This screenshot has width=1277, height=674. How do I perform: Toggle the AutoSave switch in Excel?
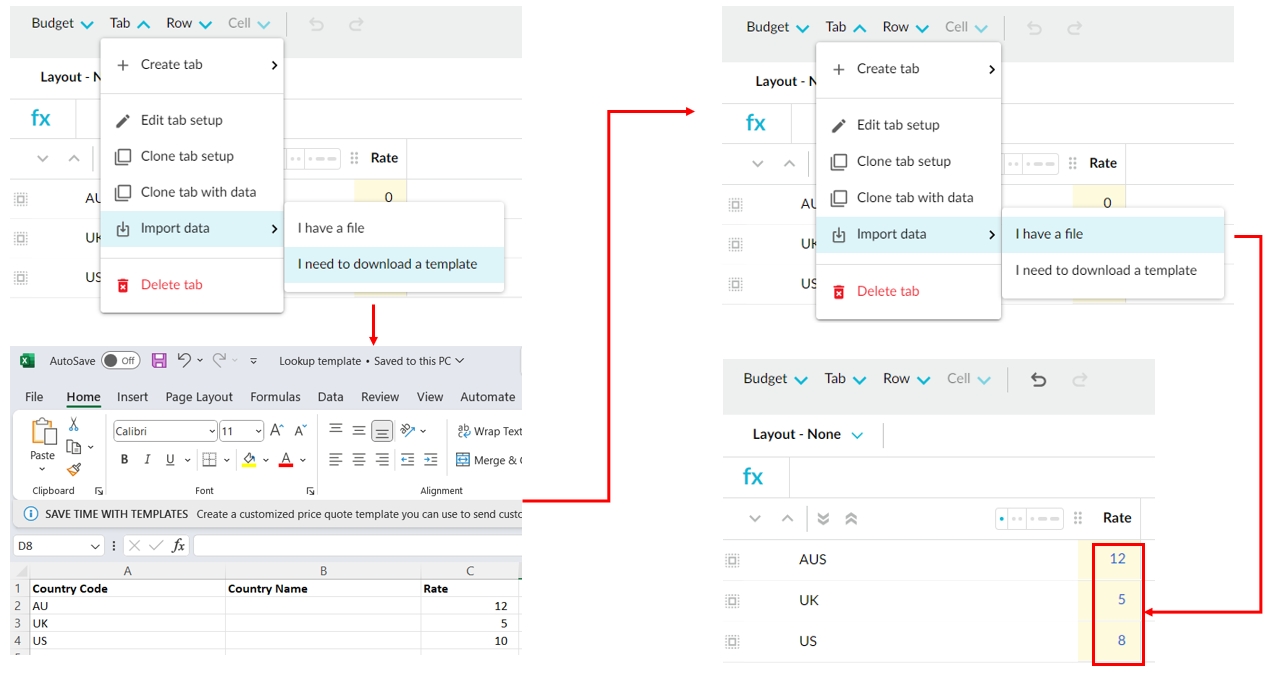pyautogui.click(x=120, y=361)
